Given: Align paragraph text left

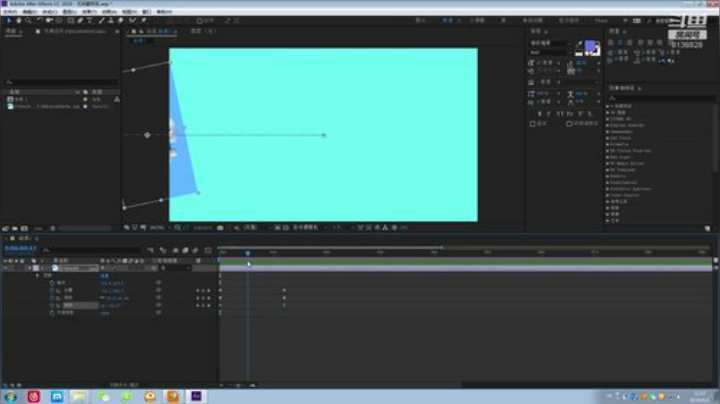Looking at the screenshot, I should pos(611,42).
